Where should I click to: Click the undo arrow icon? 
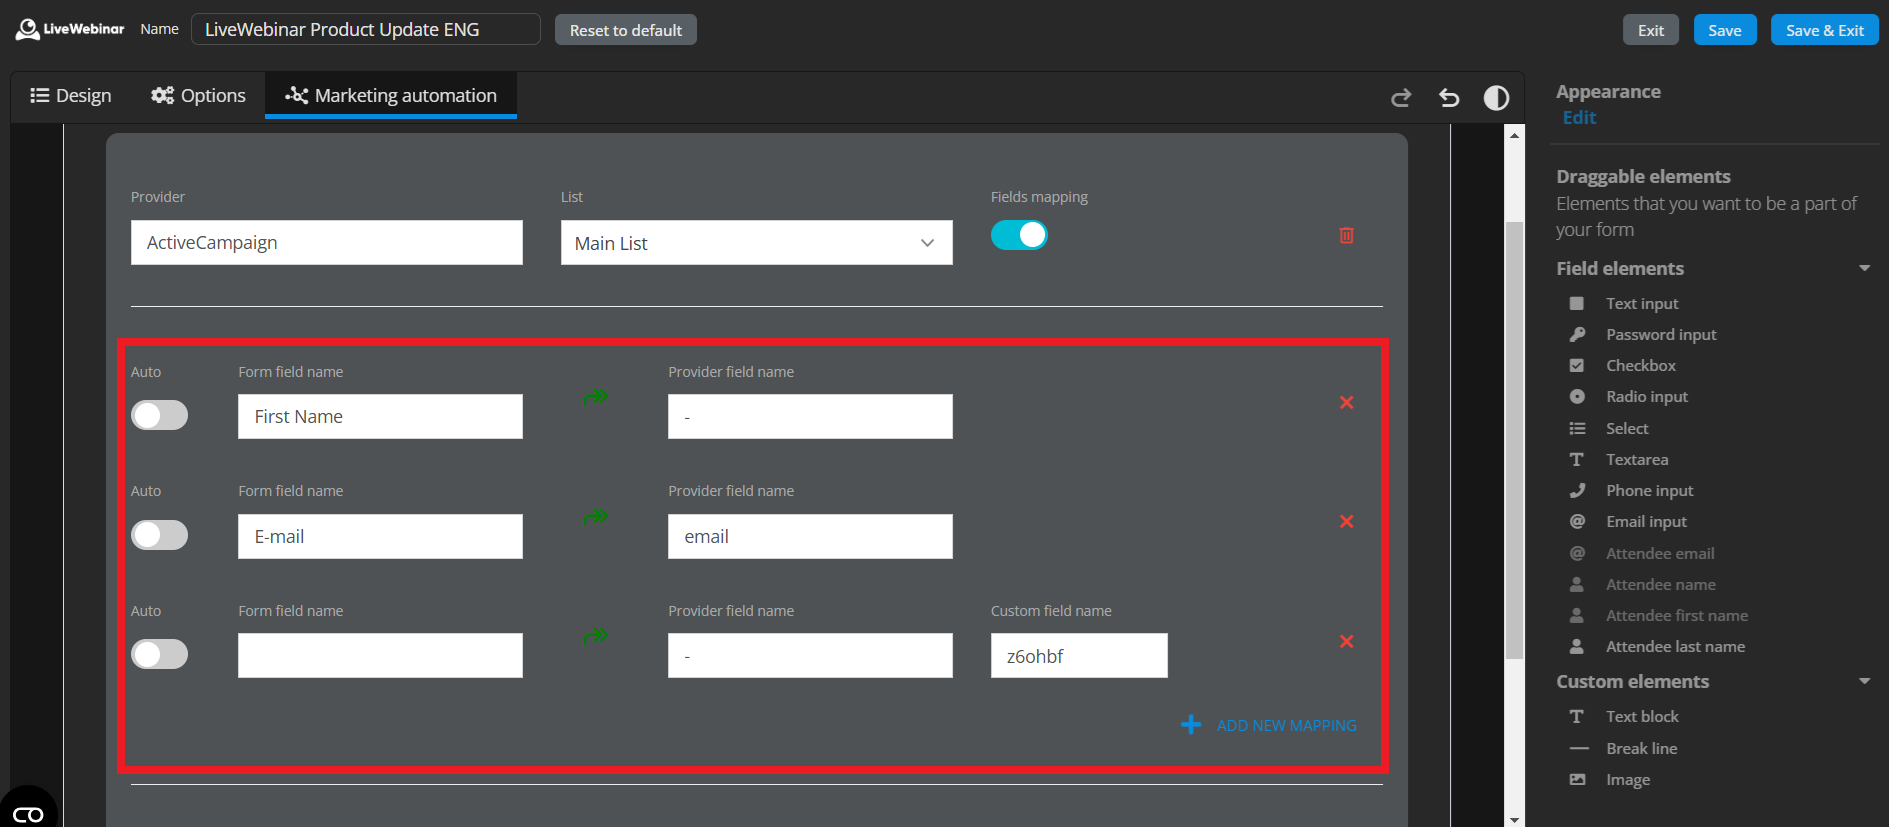(x=1449, y=97)
